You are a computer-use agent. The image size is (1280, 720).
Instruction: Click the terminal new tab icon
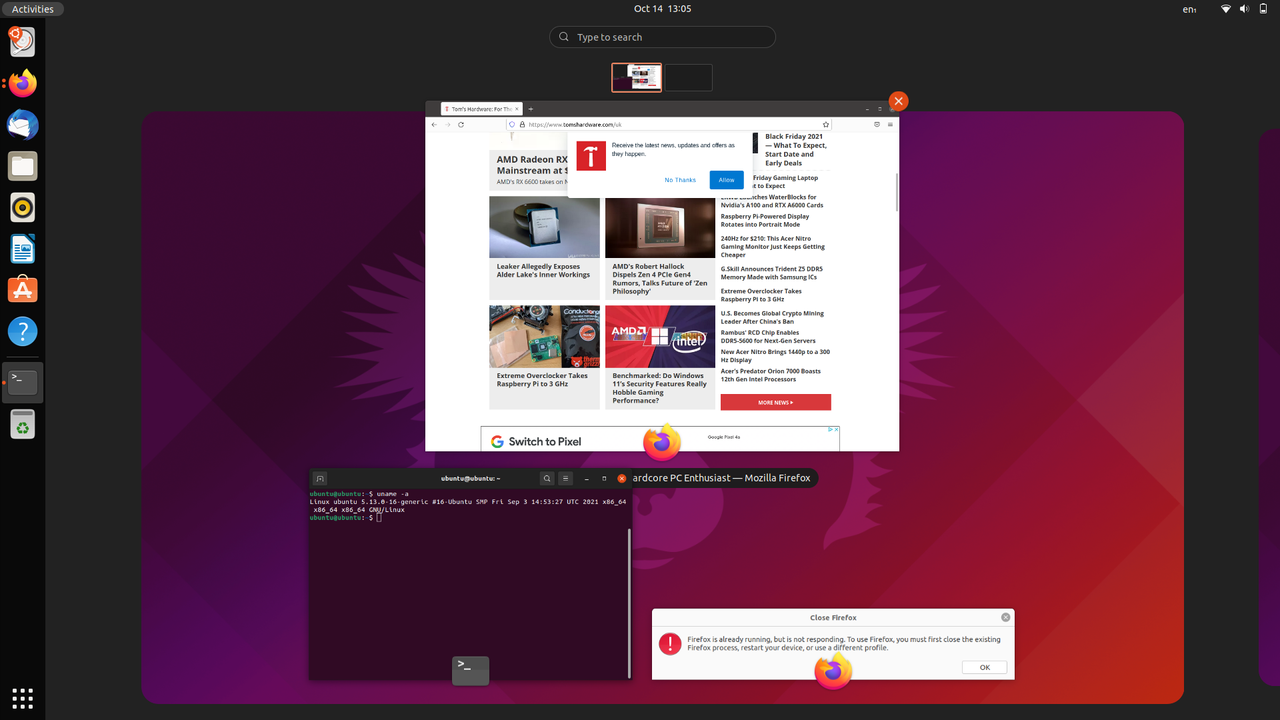(319, 478)
